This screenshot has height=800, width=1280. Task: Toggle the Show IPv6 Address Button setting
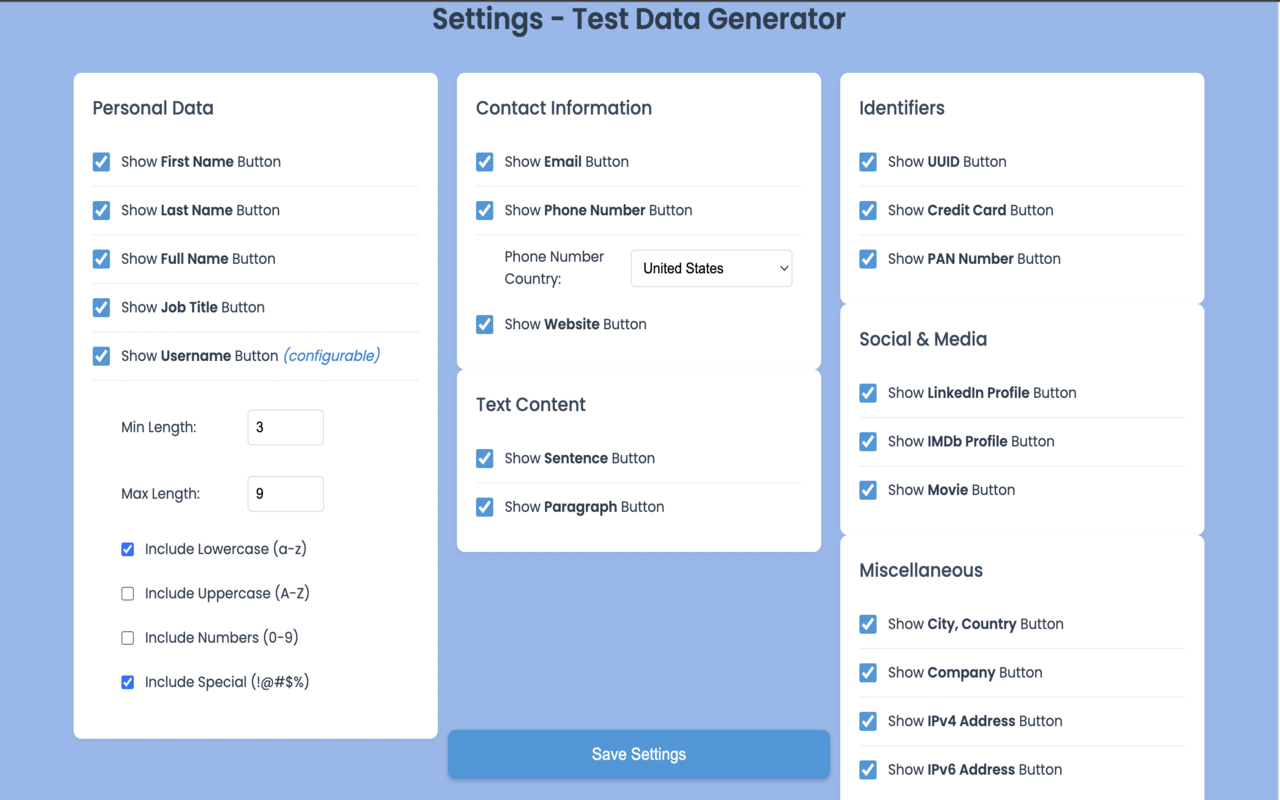pyautogui.click(x=868, y=769)
